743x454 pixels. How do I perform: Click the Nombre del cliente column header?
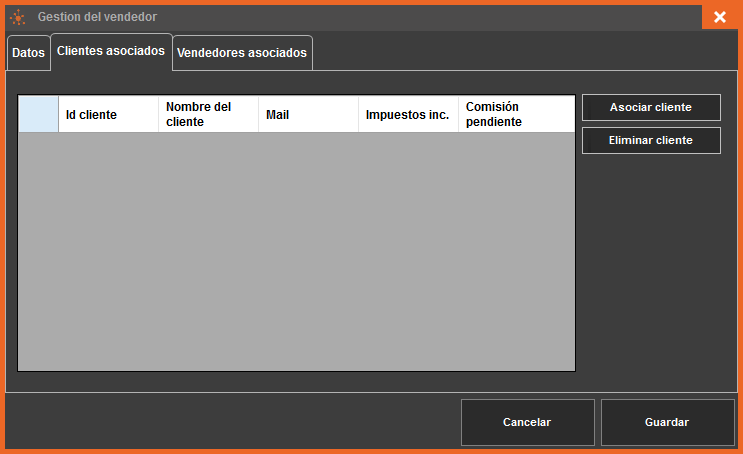[x=208, y=114]
